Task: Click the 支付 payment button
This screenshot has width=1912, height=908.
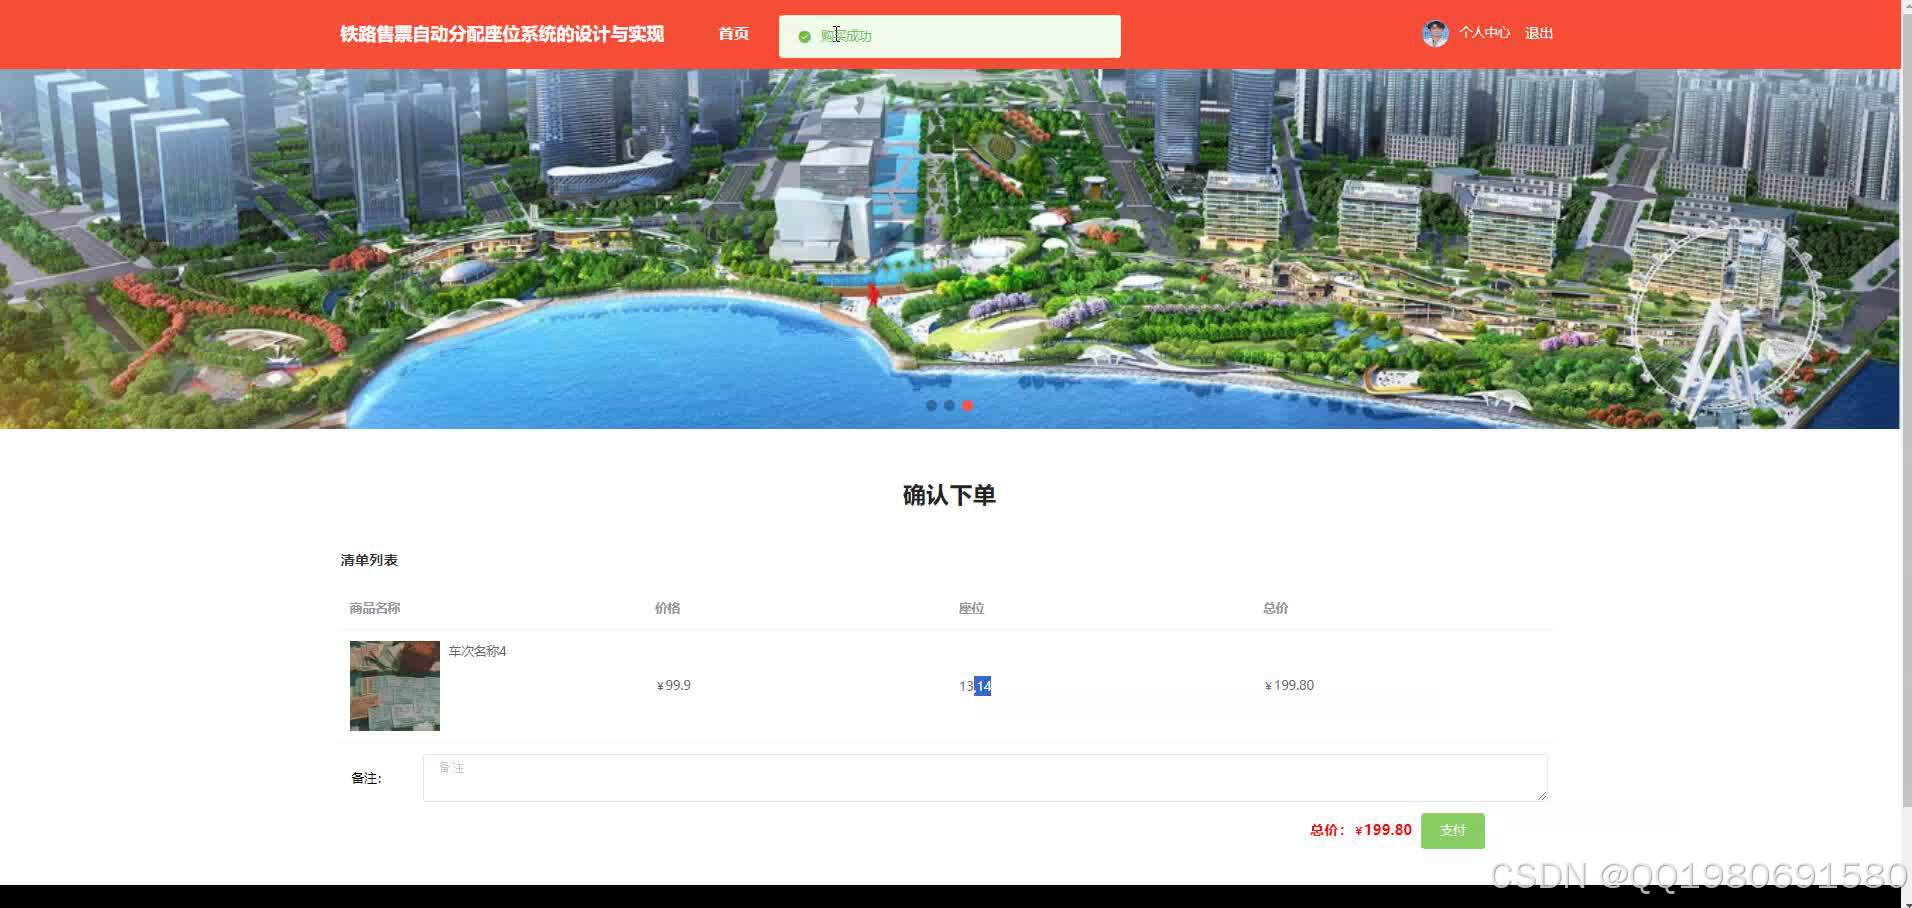Action: [1452, 830]
